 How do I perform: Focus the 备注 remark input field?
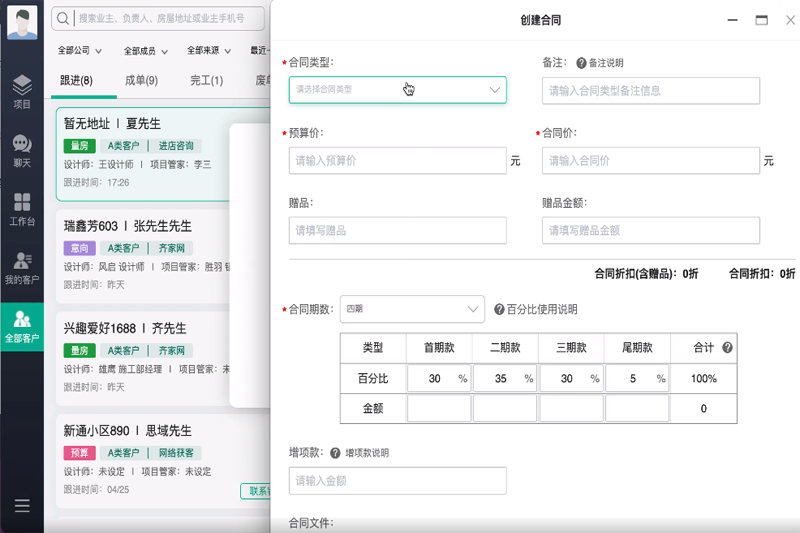(651, 91)
